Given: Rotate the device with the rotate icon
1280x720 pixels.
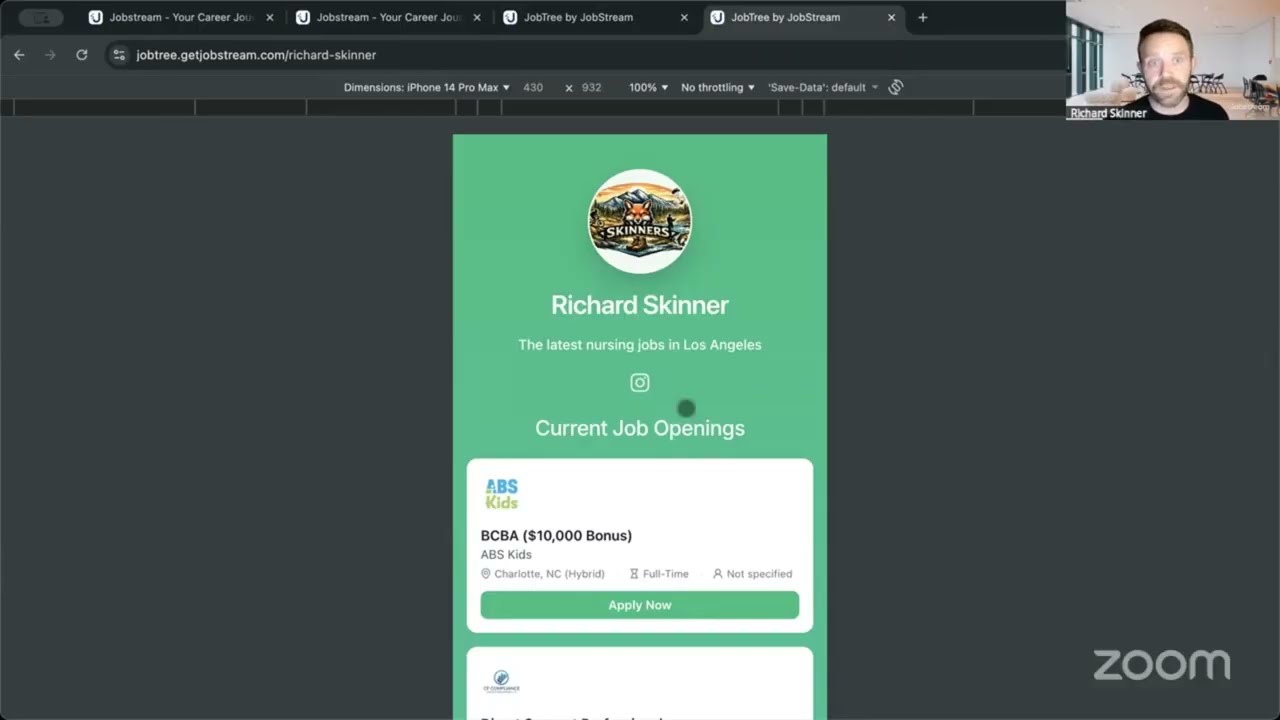Looking at the screenshot, I should pyautogui.click(x=896, y=87).
